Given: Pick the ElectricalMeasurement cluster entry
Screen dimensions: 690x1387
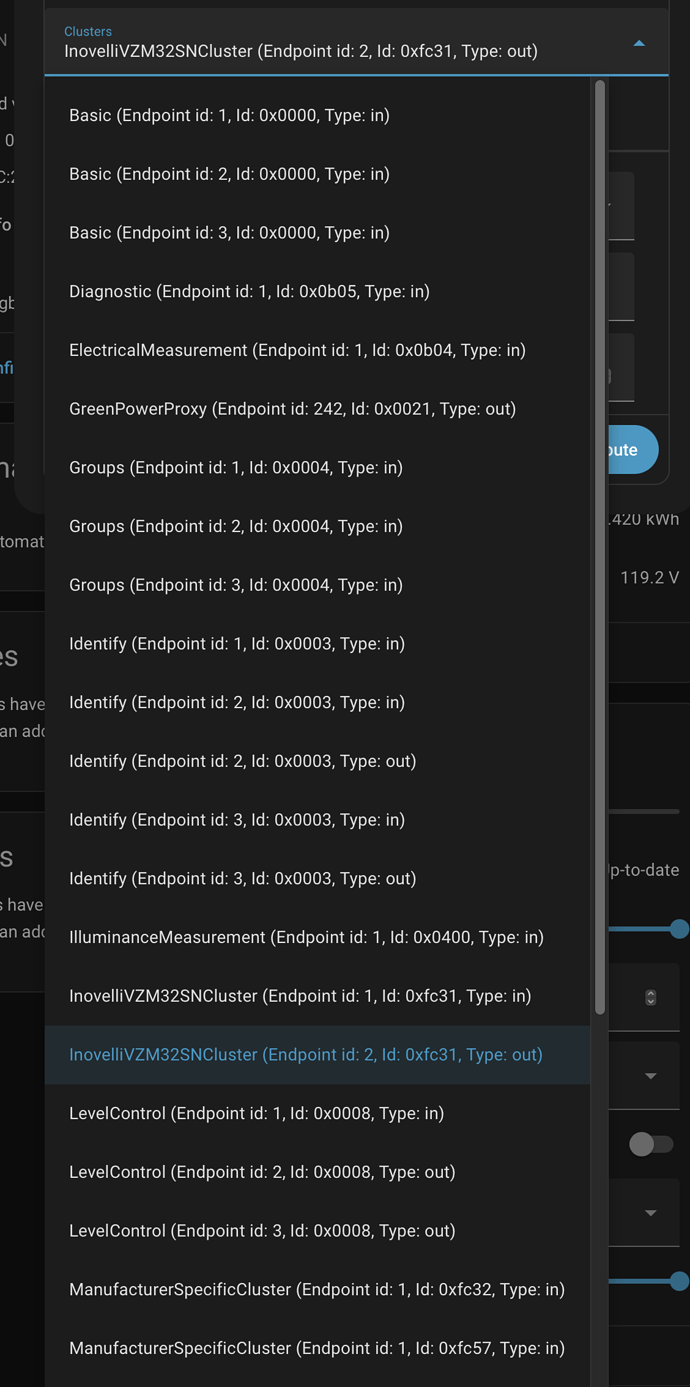Looking at the screenshot, I should coord(297,351).
